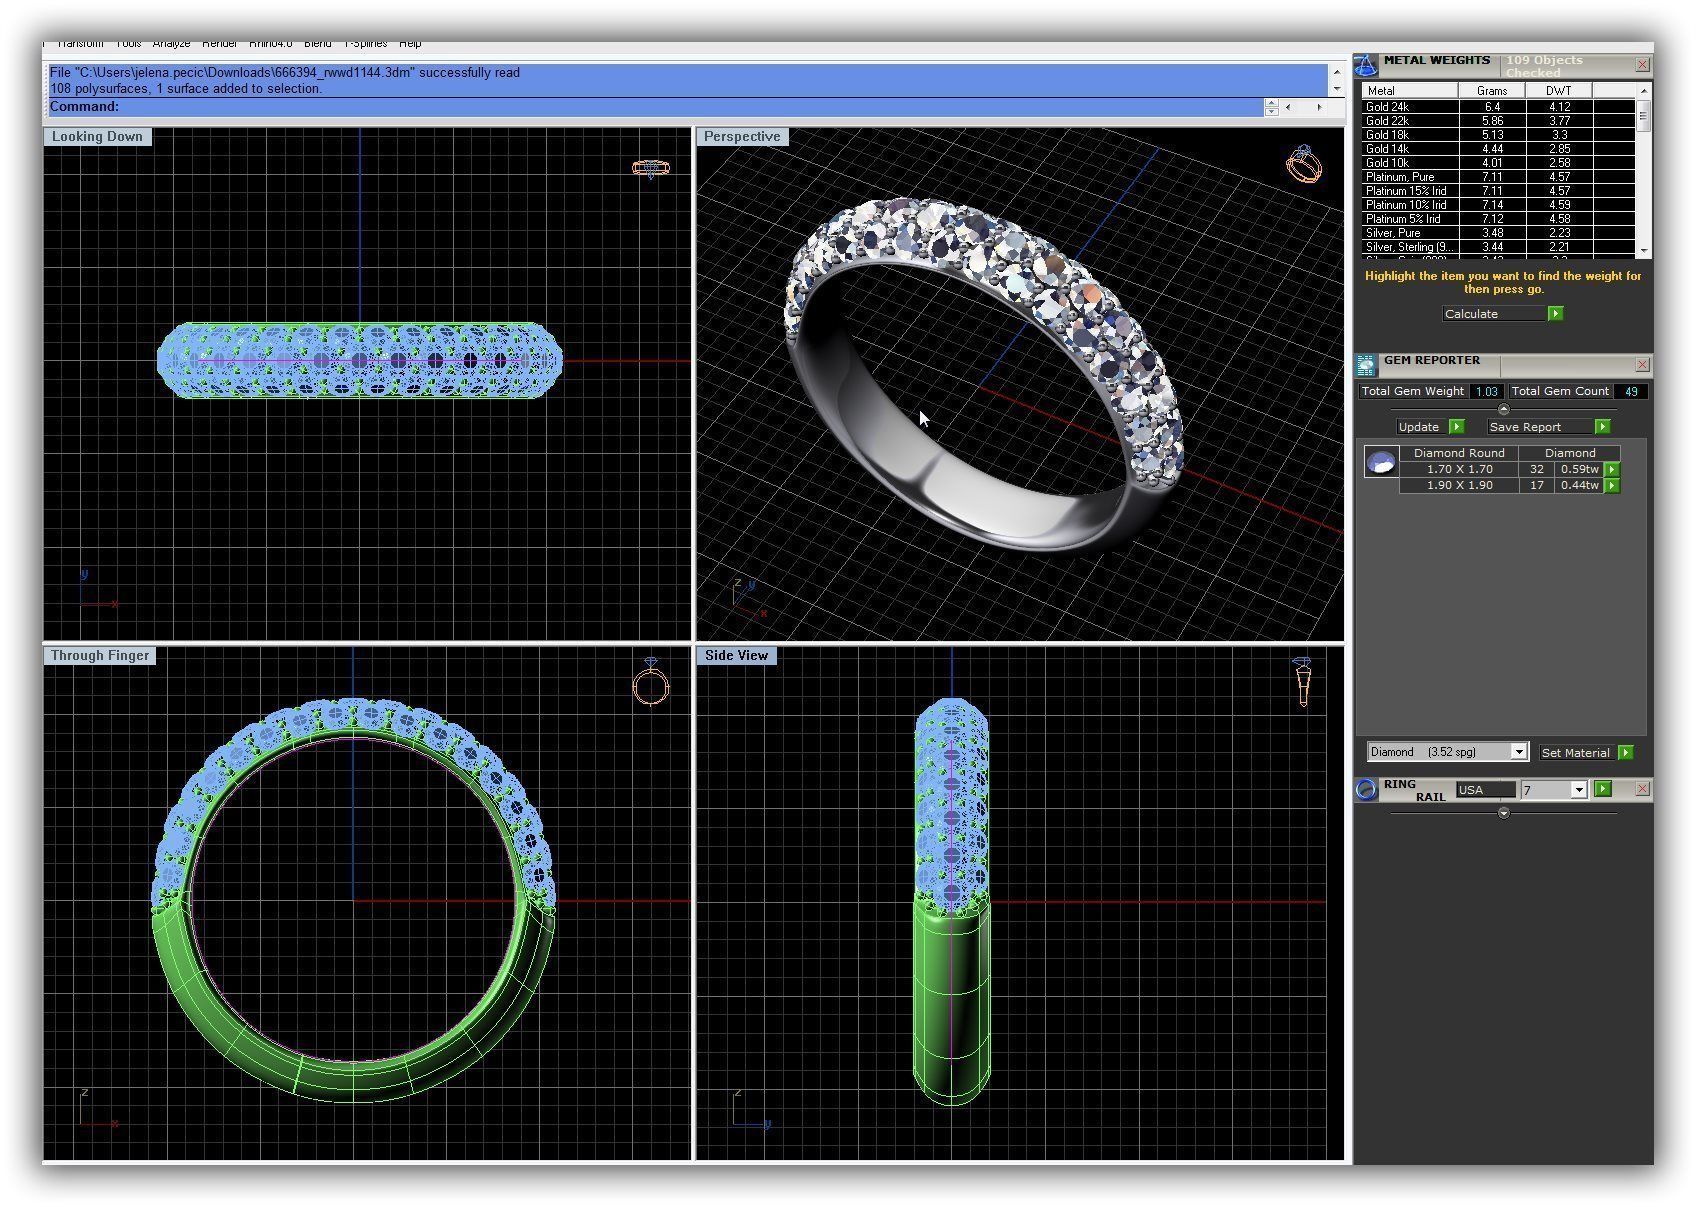Click the Through Finger viewport title

click(x=100, y=656)
